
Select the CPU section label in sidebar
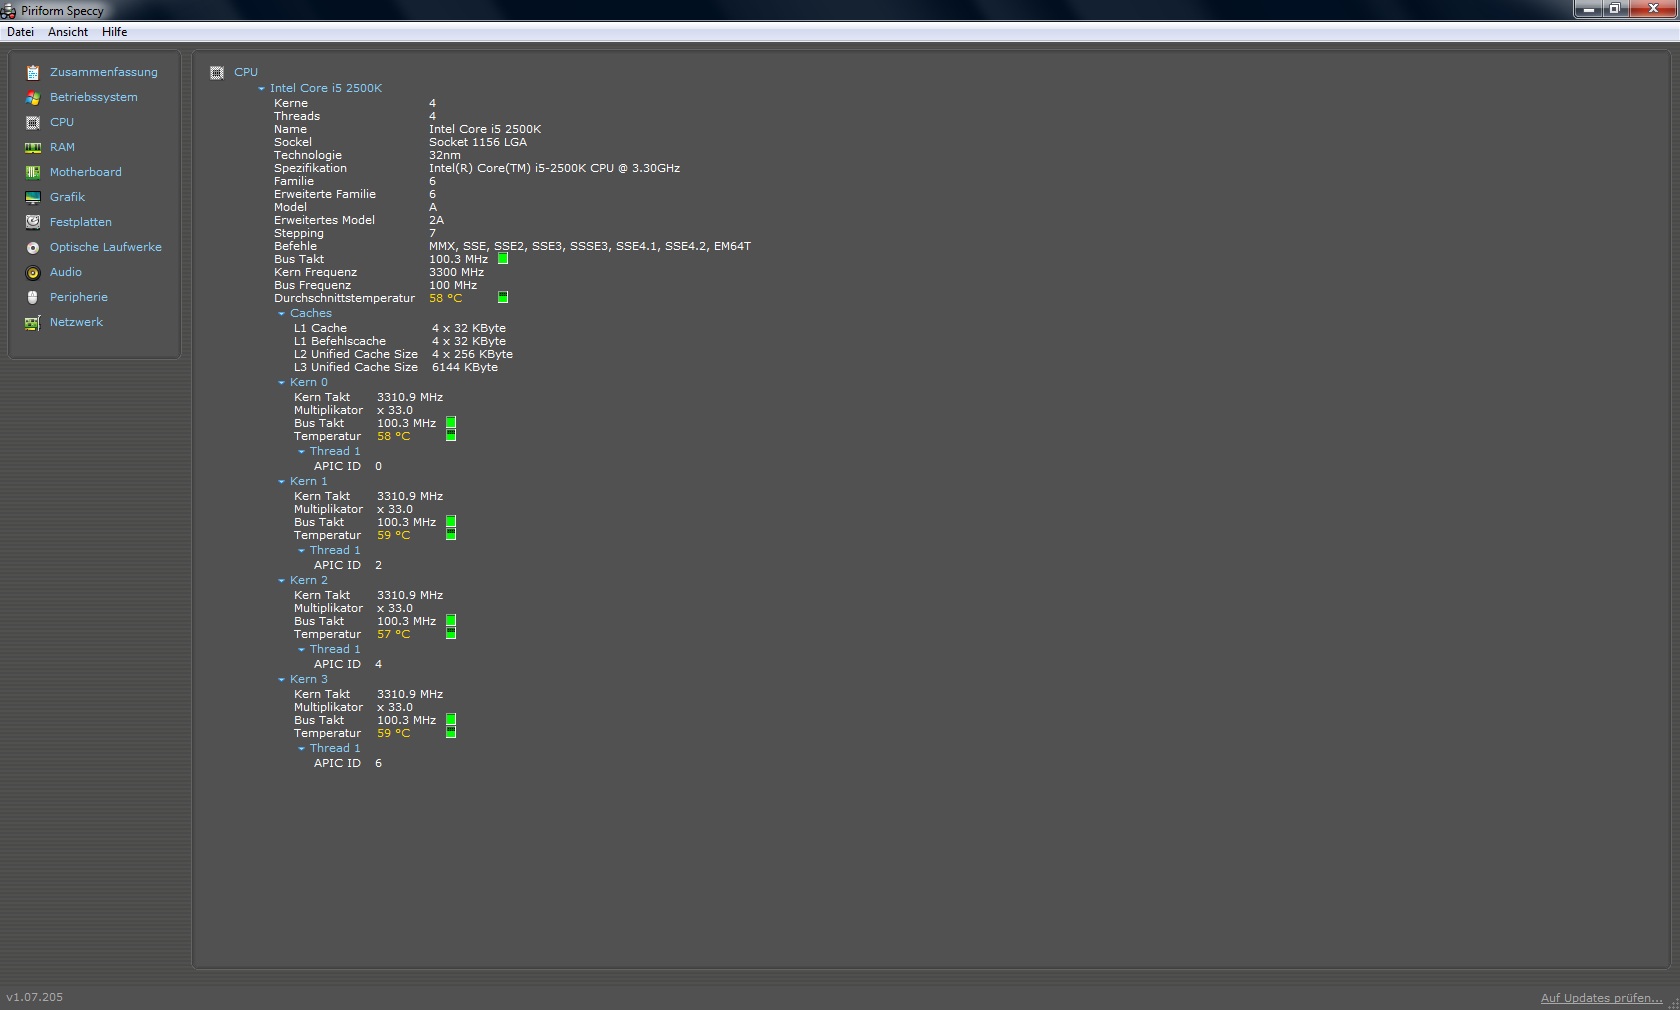pyautogui.click(x=62, y=122)
